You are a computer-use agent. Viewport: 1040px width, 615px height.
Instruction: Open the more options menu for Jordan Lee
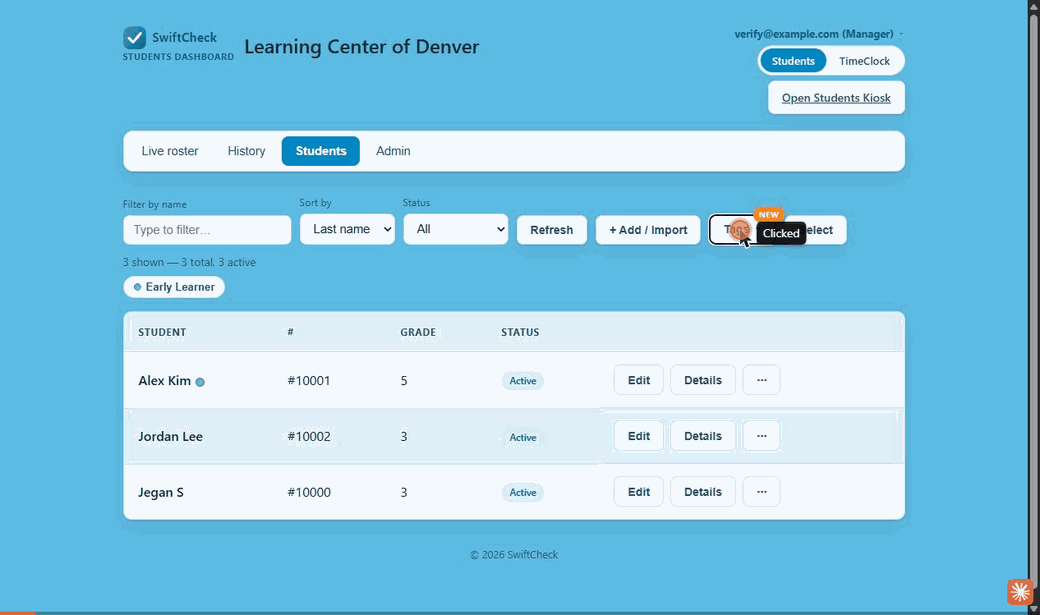761,436
